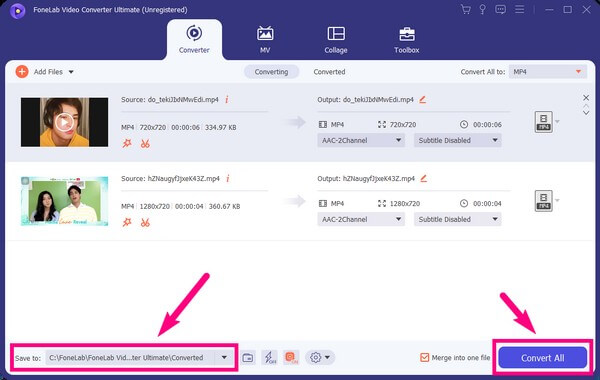Edit effects for hZNaugyfJjxeK43Z.mp4 (star icon)
The image size is (600, 380).
[127, 222]
